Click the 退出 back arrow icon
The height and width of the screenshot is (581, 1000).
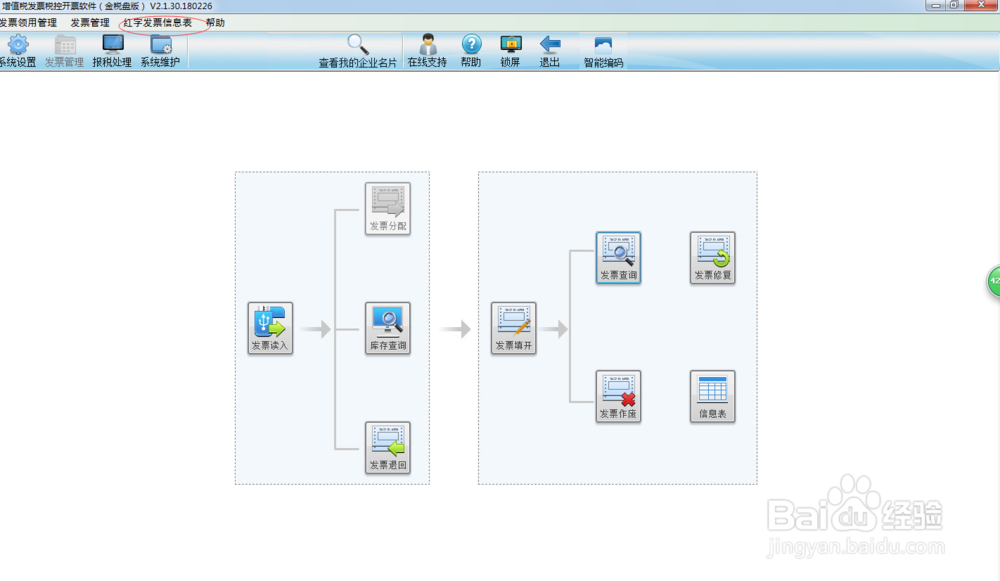pos(550,51)
